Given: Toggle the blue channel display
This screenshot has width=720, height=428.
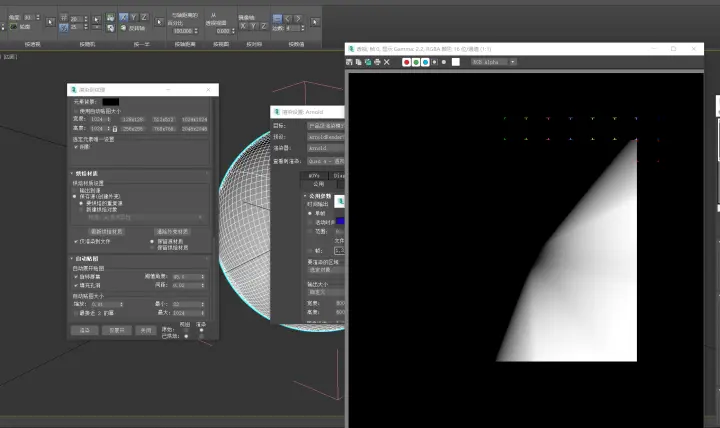Looking at the screenshot, I should point(425,62).
